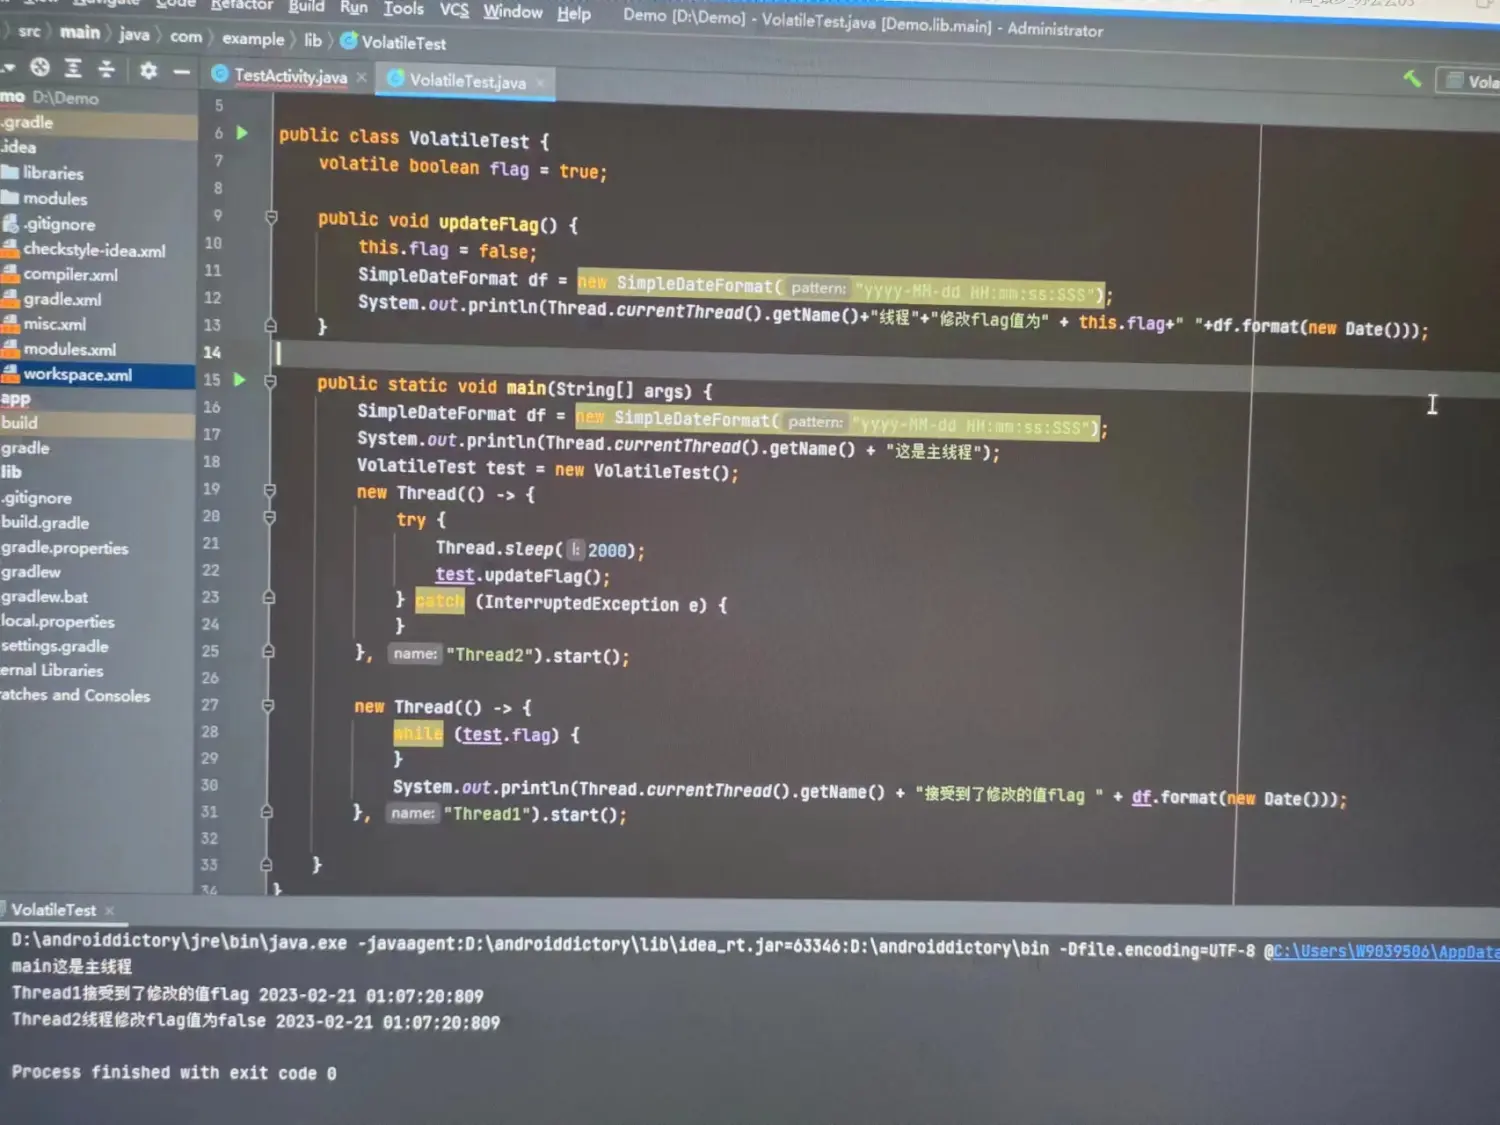
Task: Click the locate/select opened file target icon
Action: coord(40,67)
